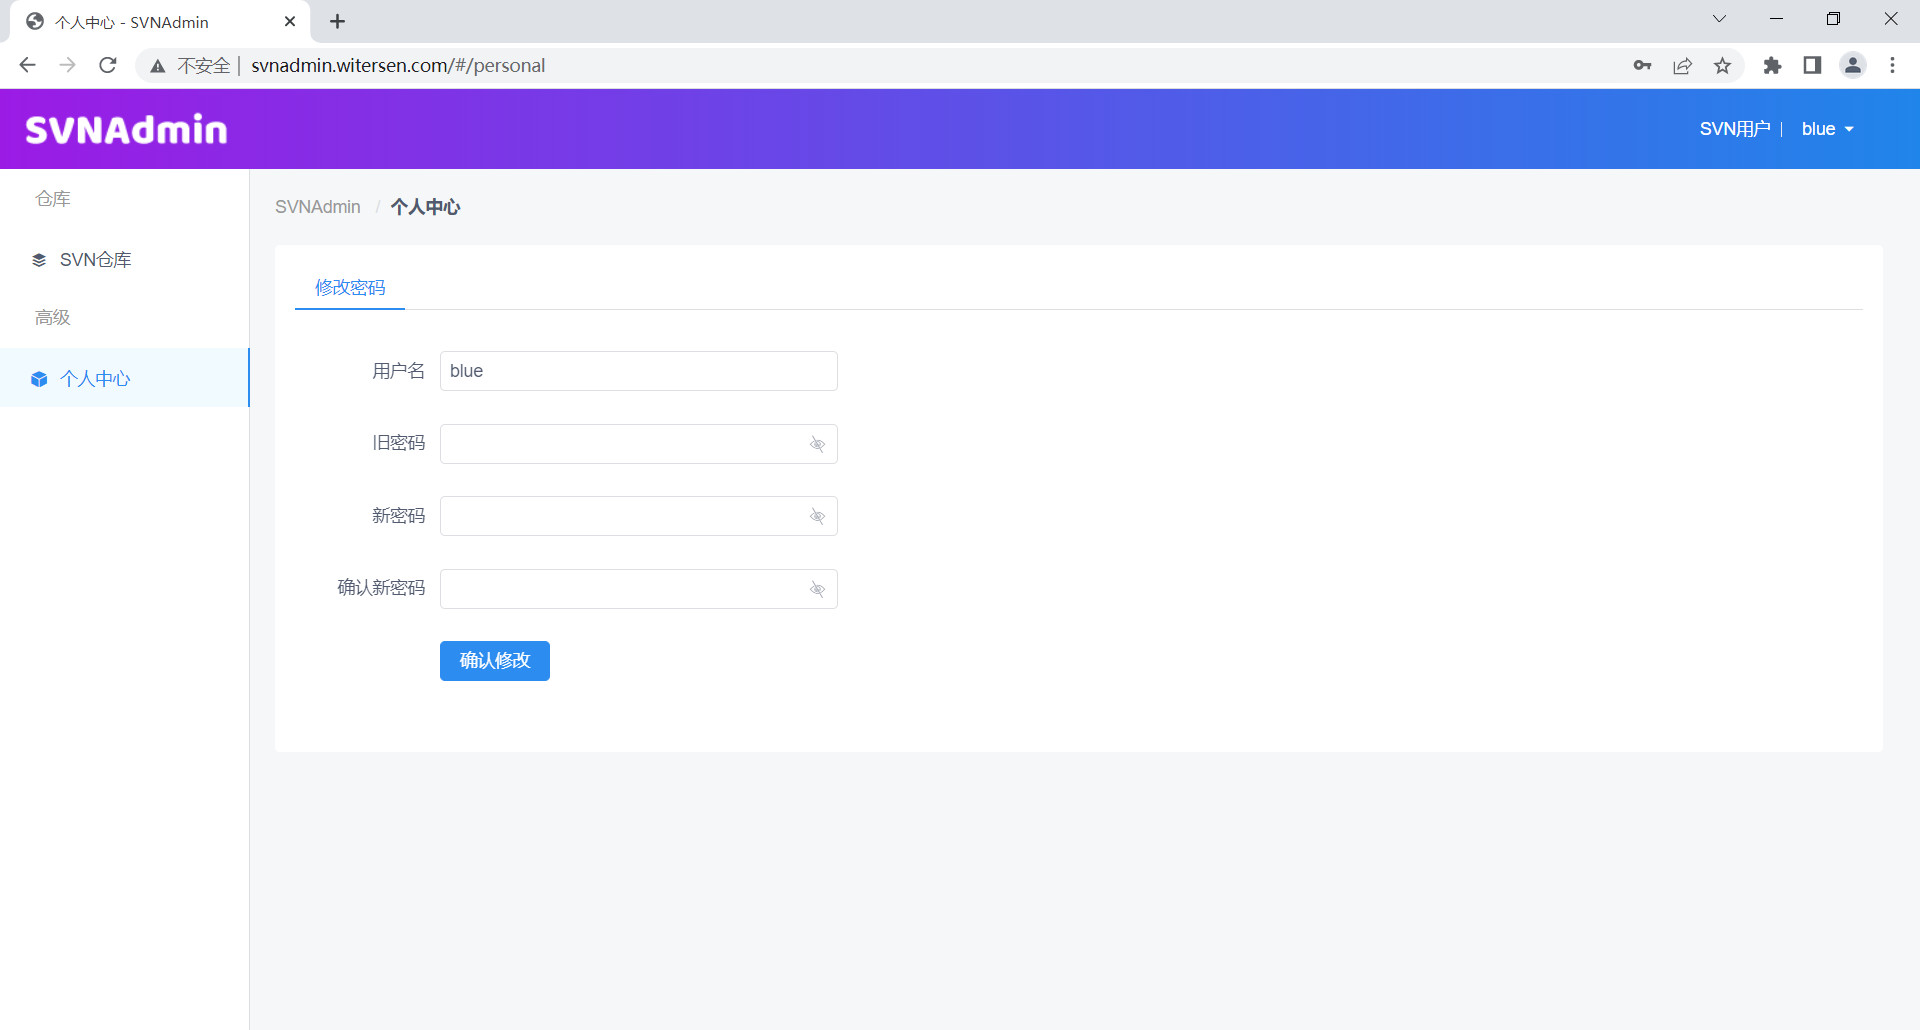Reveal the 确认新密码 password text
Screen dimensions: 1920x1030
817,590
